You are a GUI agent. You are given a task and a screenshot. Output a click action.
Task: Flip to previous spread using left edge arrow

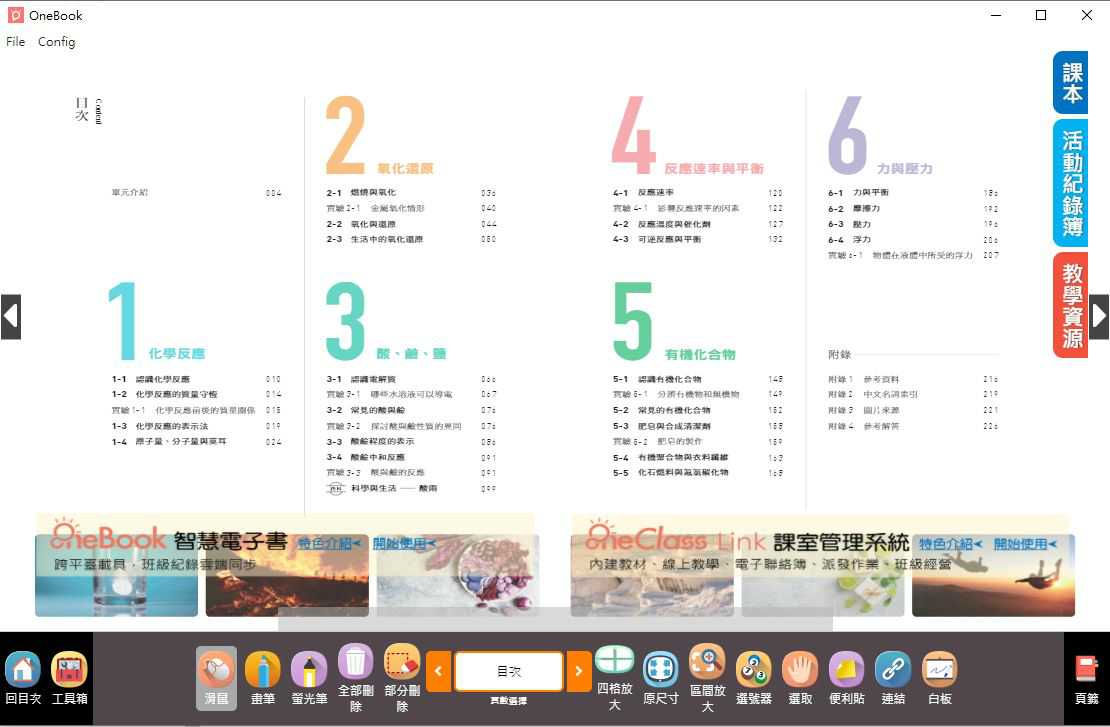pyautogui.click(x=11, y=316)
